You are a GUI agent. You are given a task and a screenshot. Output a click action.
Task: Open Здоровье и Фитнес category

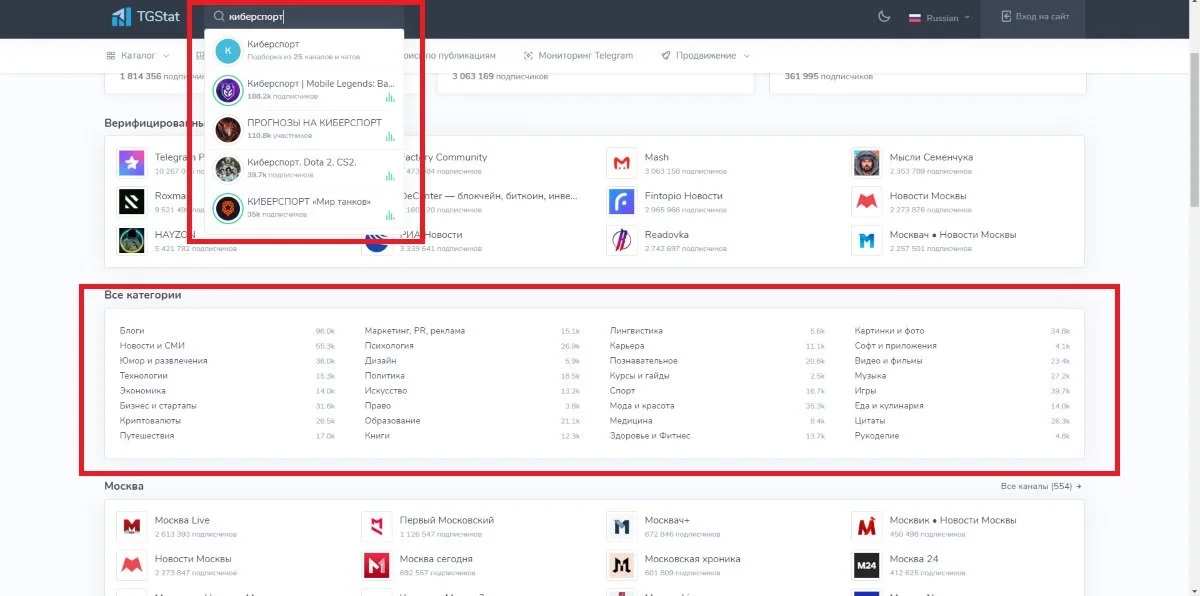(x=650, y=435)
